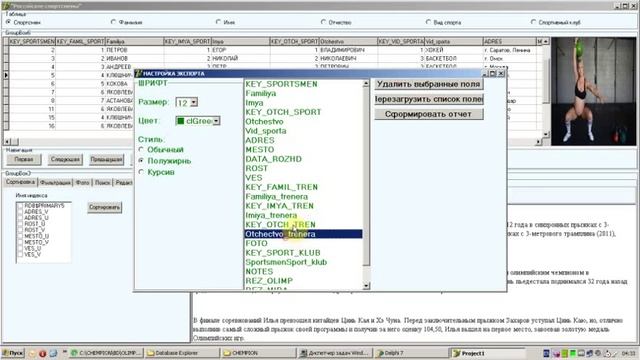Switch to the Сортировка tab
Screen dimensions: 640x360
(20, 182)
